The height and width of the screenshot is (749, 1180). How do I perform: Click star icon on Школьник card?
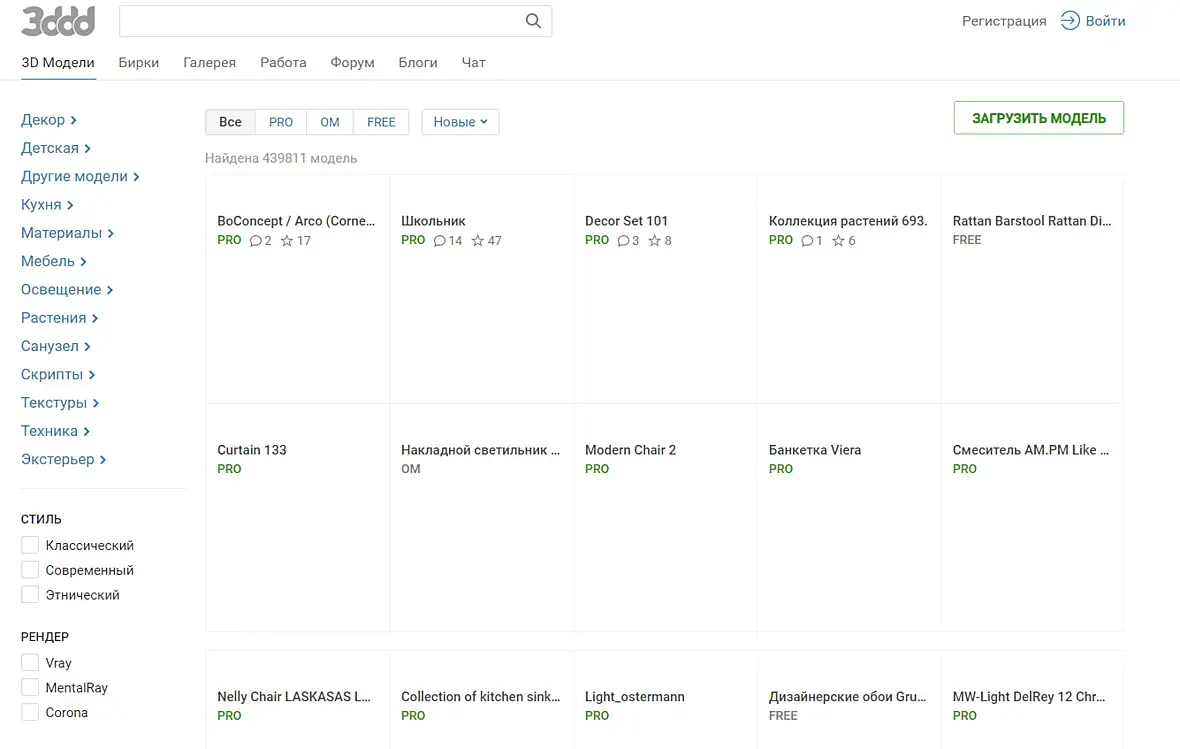[x=478, y=241]
